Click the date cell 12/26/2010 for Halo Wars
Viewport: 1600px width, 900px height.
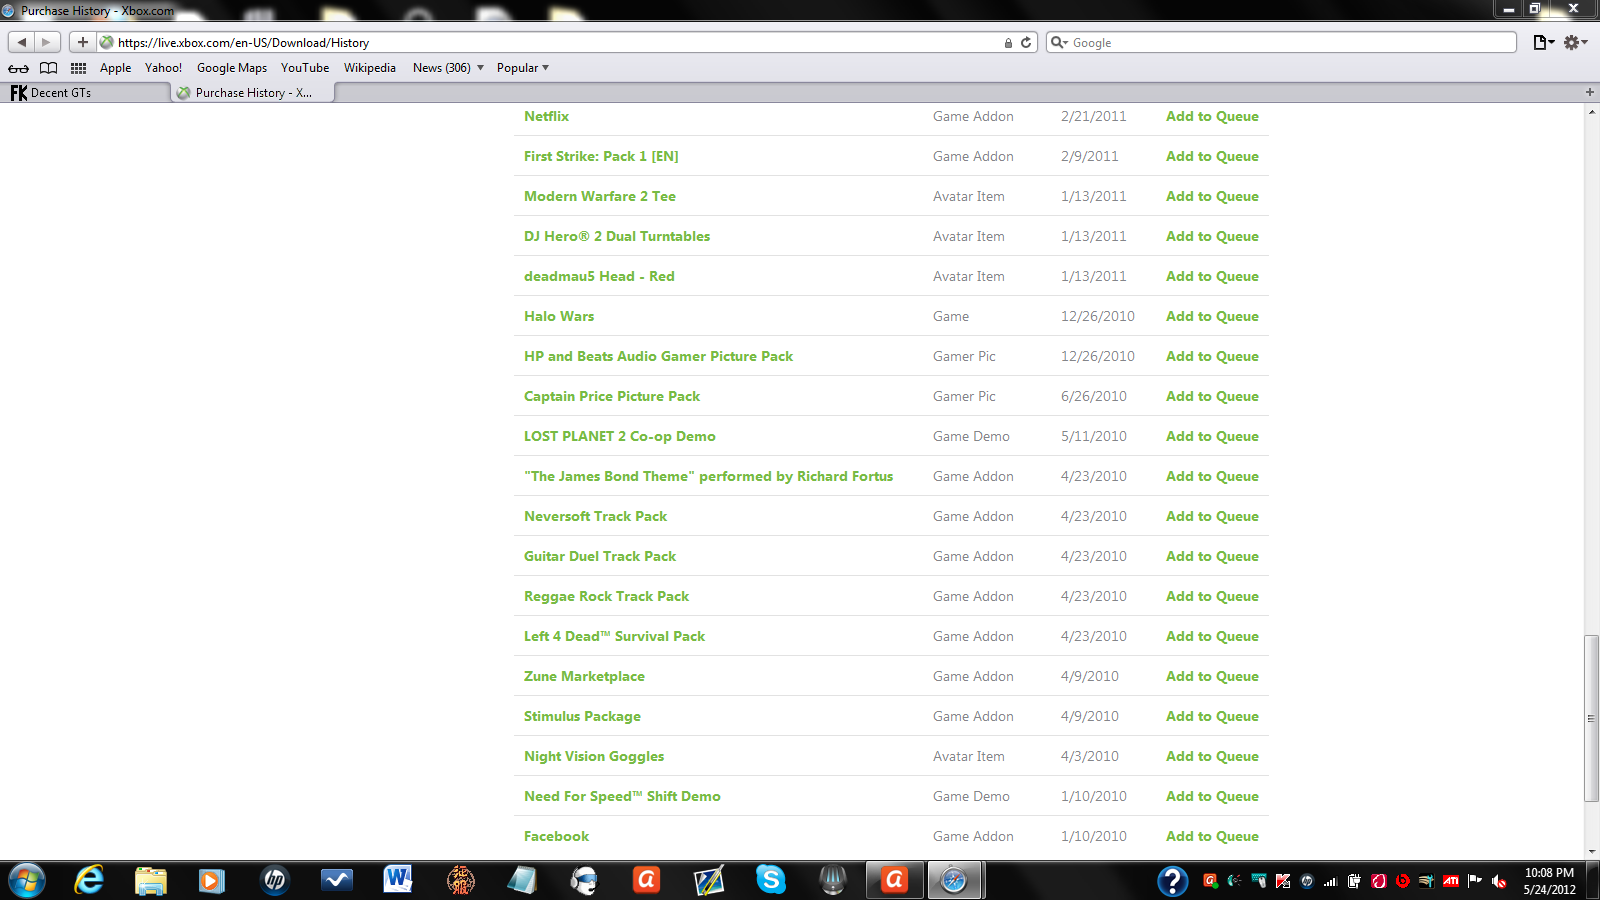point(1098,316)
